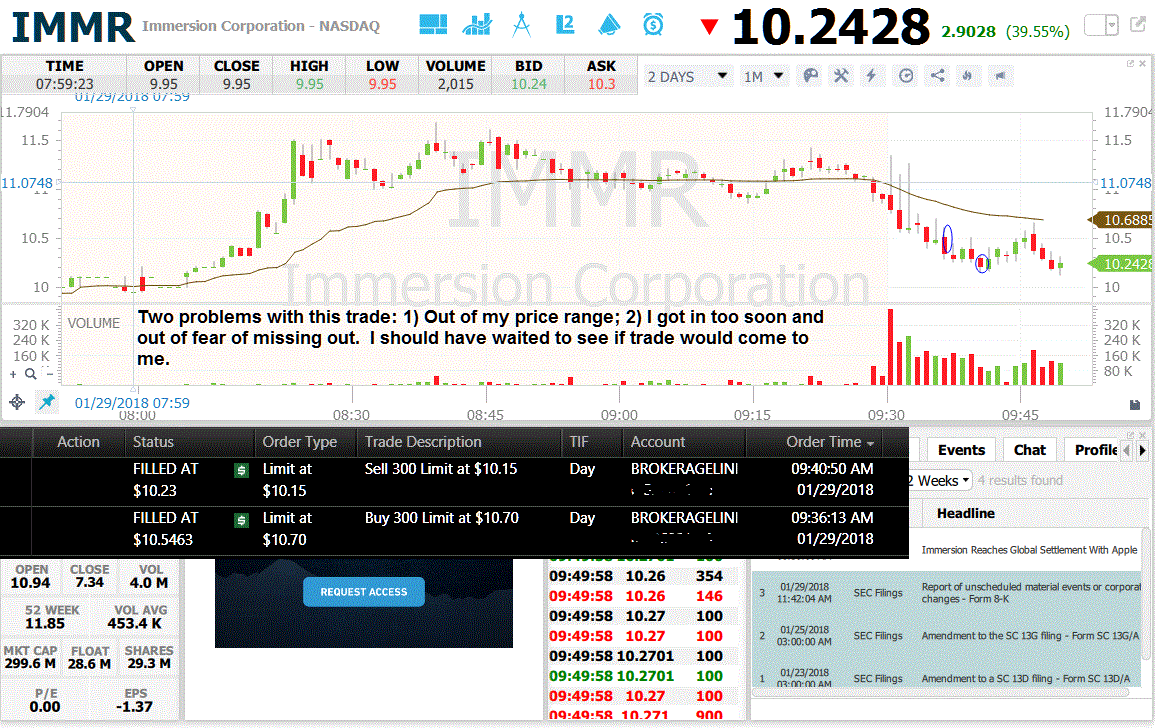Click the MKT CAP 299.6 M stat

click(x=30, y=657)
